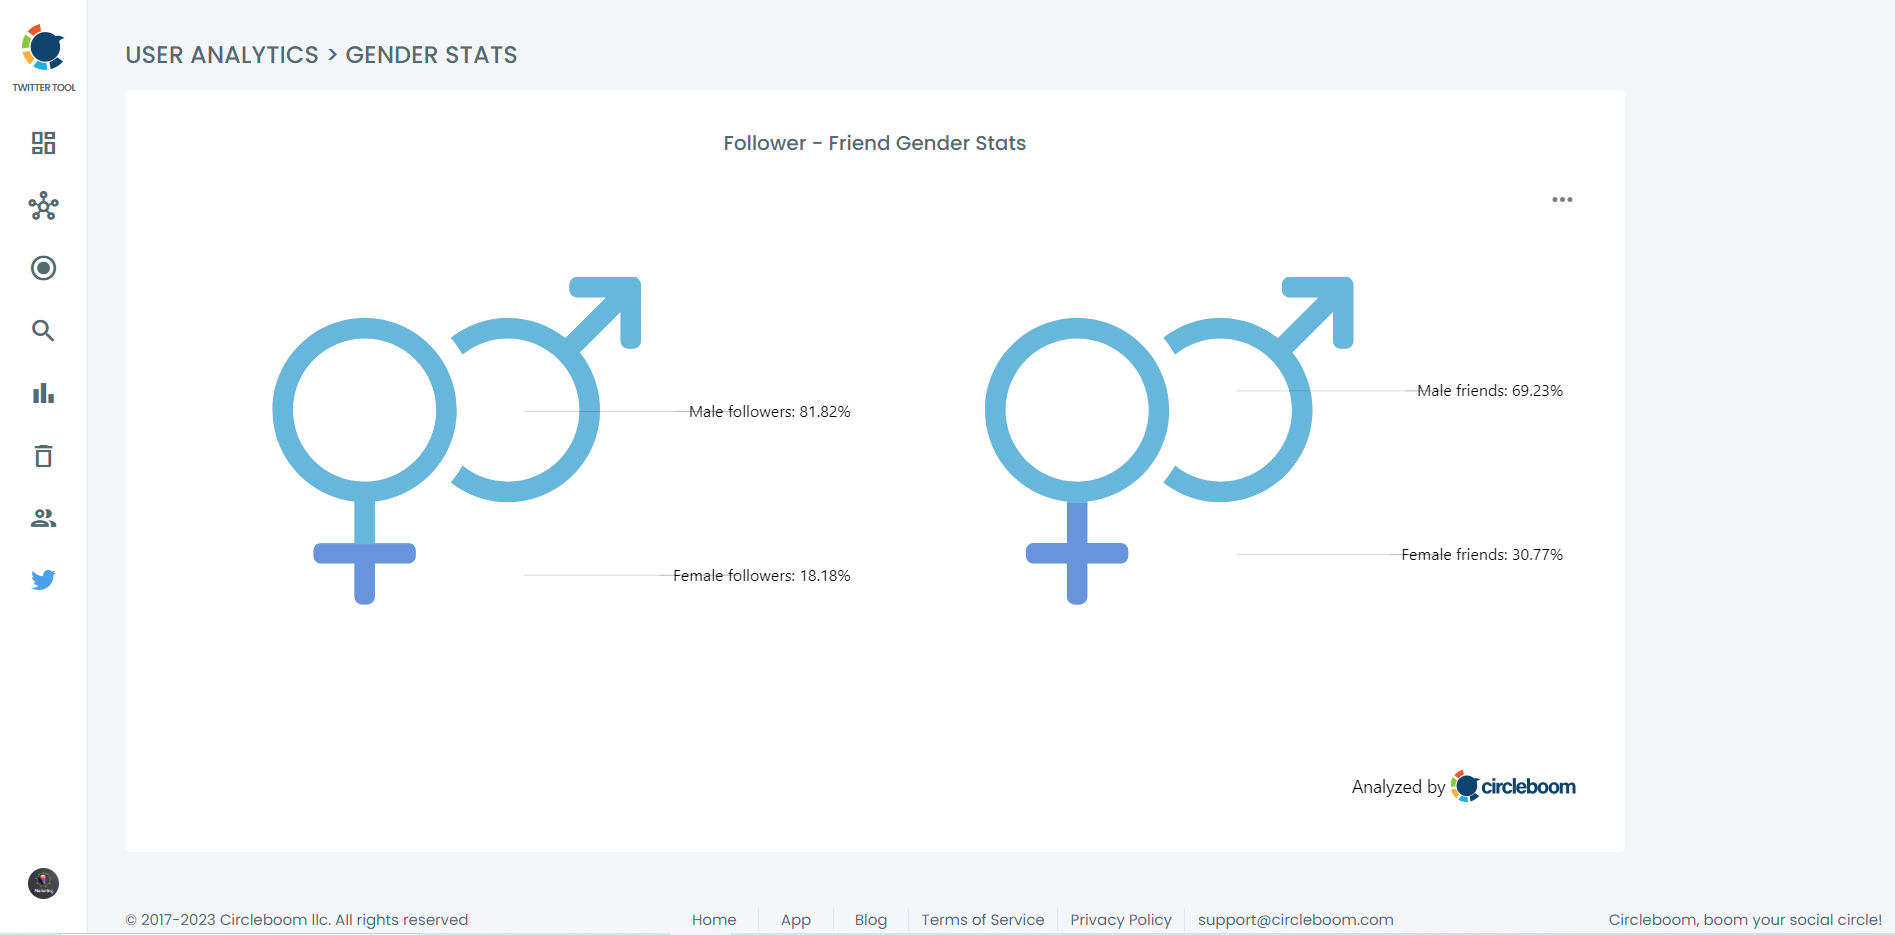Open the Dashboard grid icon in sidebar

point(43,143)
